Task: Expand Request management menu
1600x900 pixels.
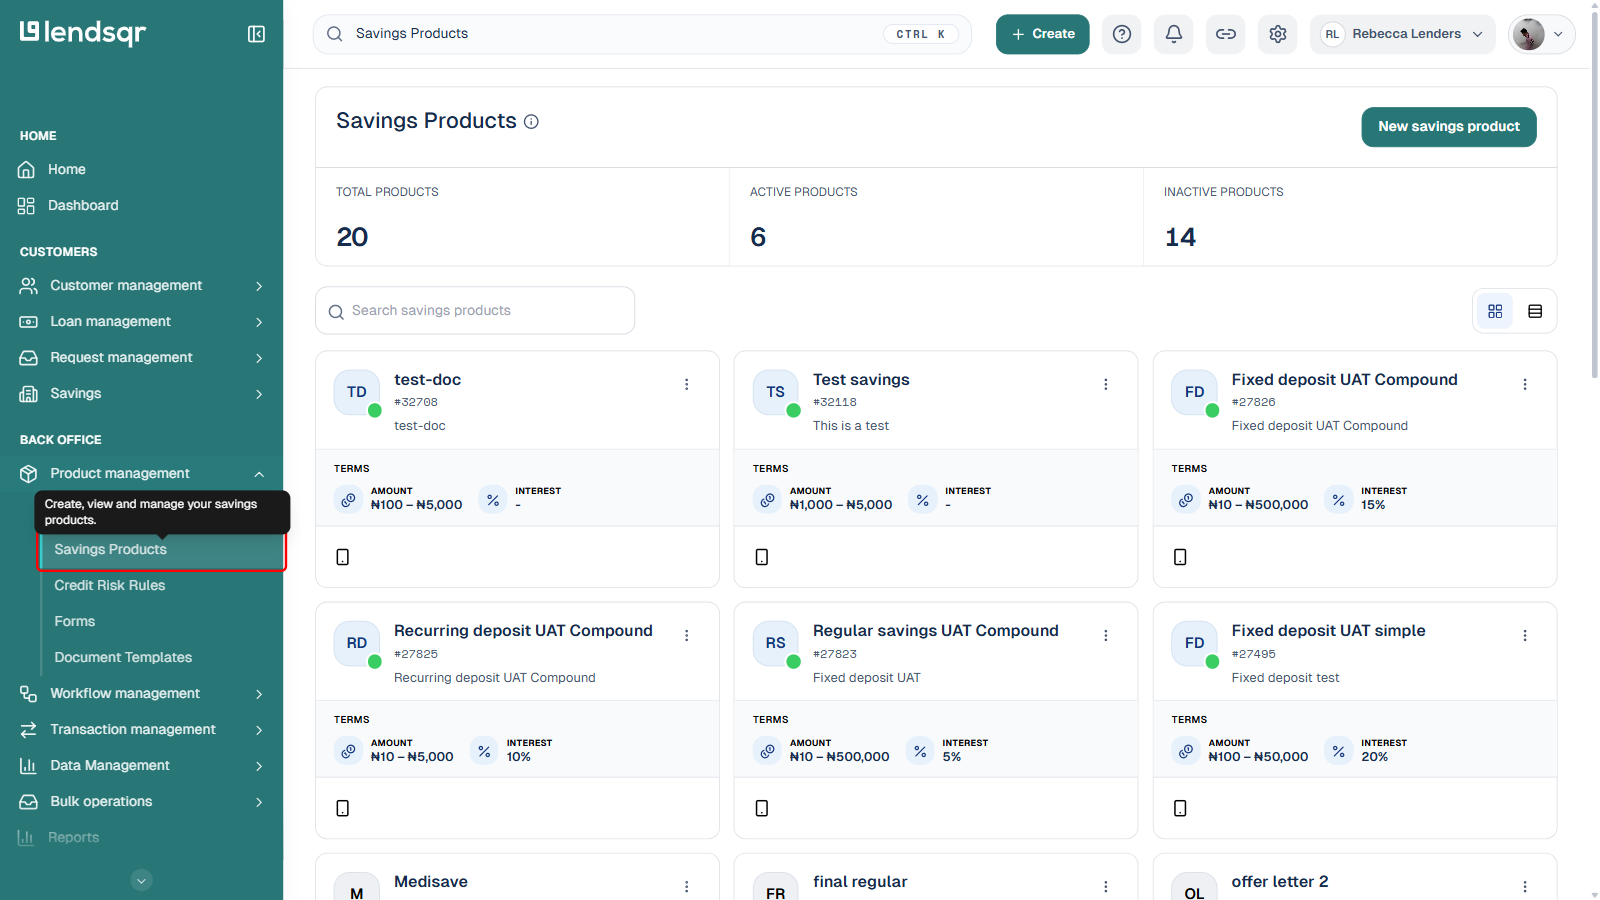Action: point(141,358)
